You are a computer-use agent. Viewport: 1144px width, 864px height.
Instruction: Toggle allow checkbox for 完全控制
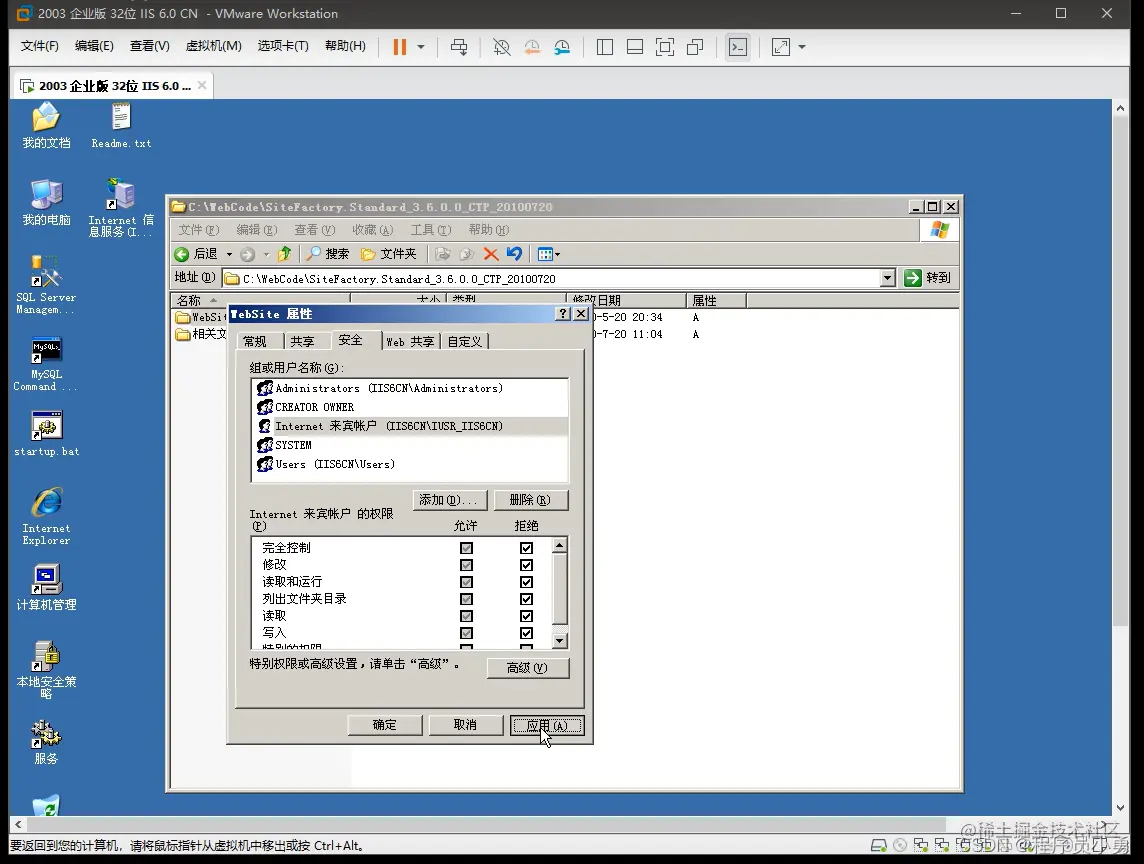pos(466,548)
